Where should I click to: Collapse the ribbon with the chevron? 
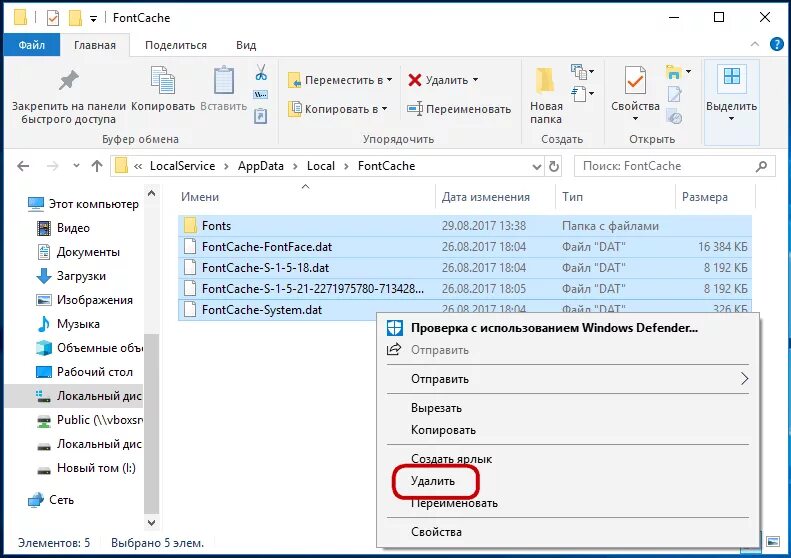click(x=755, y=44)
